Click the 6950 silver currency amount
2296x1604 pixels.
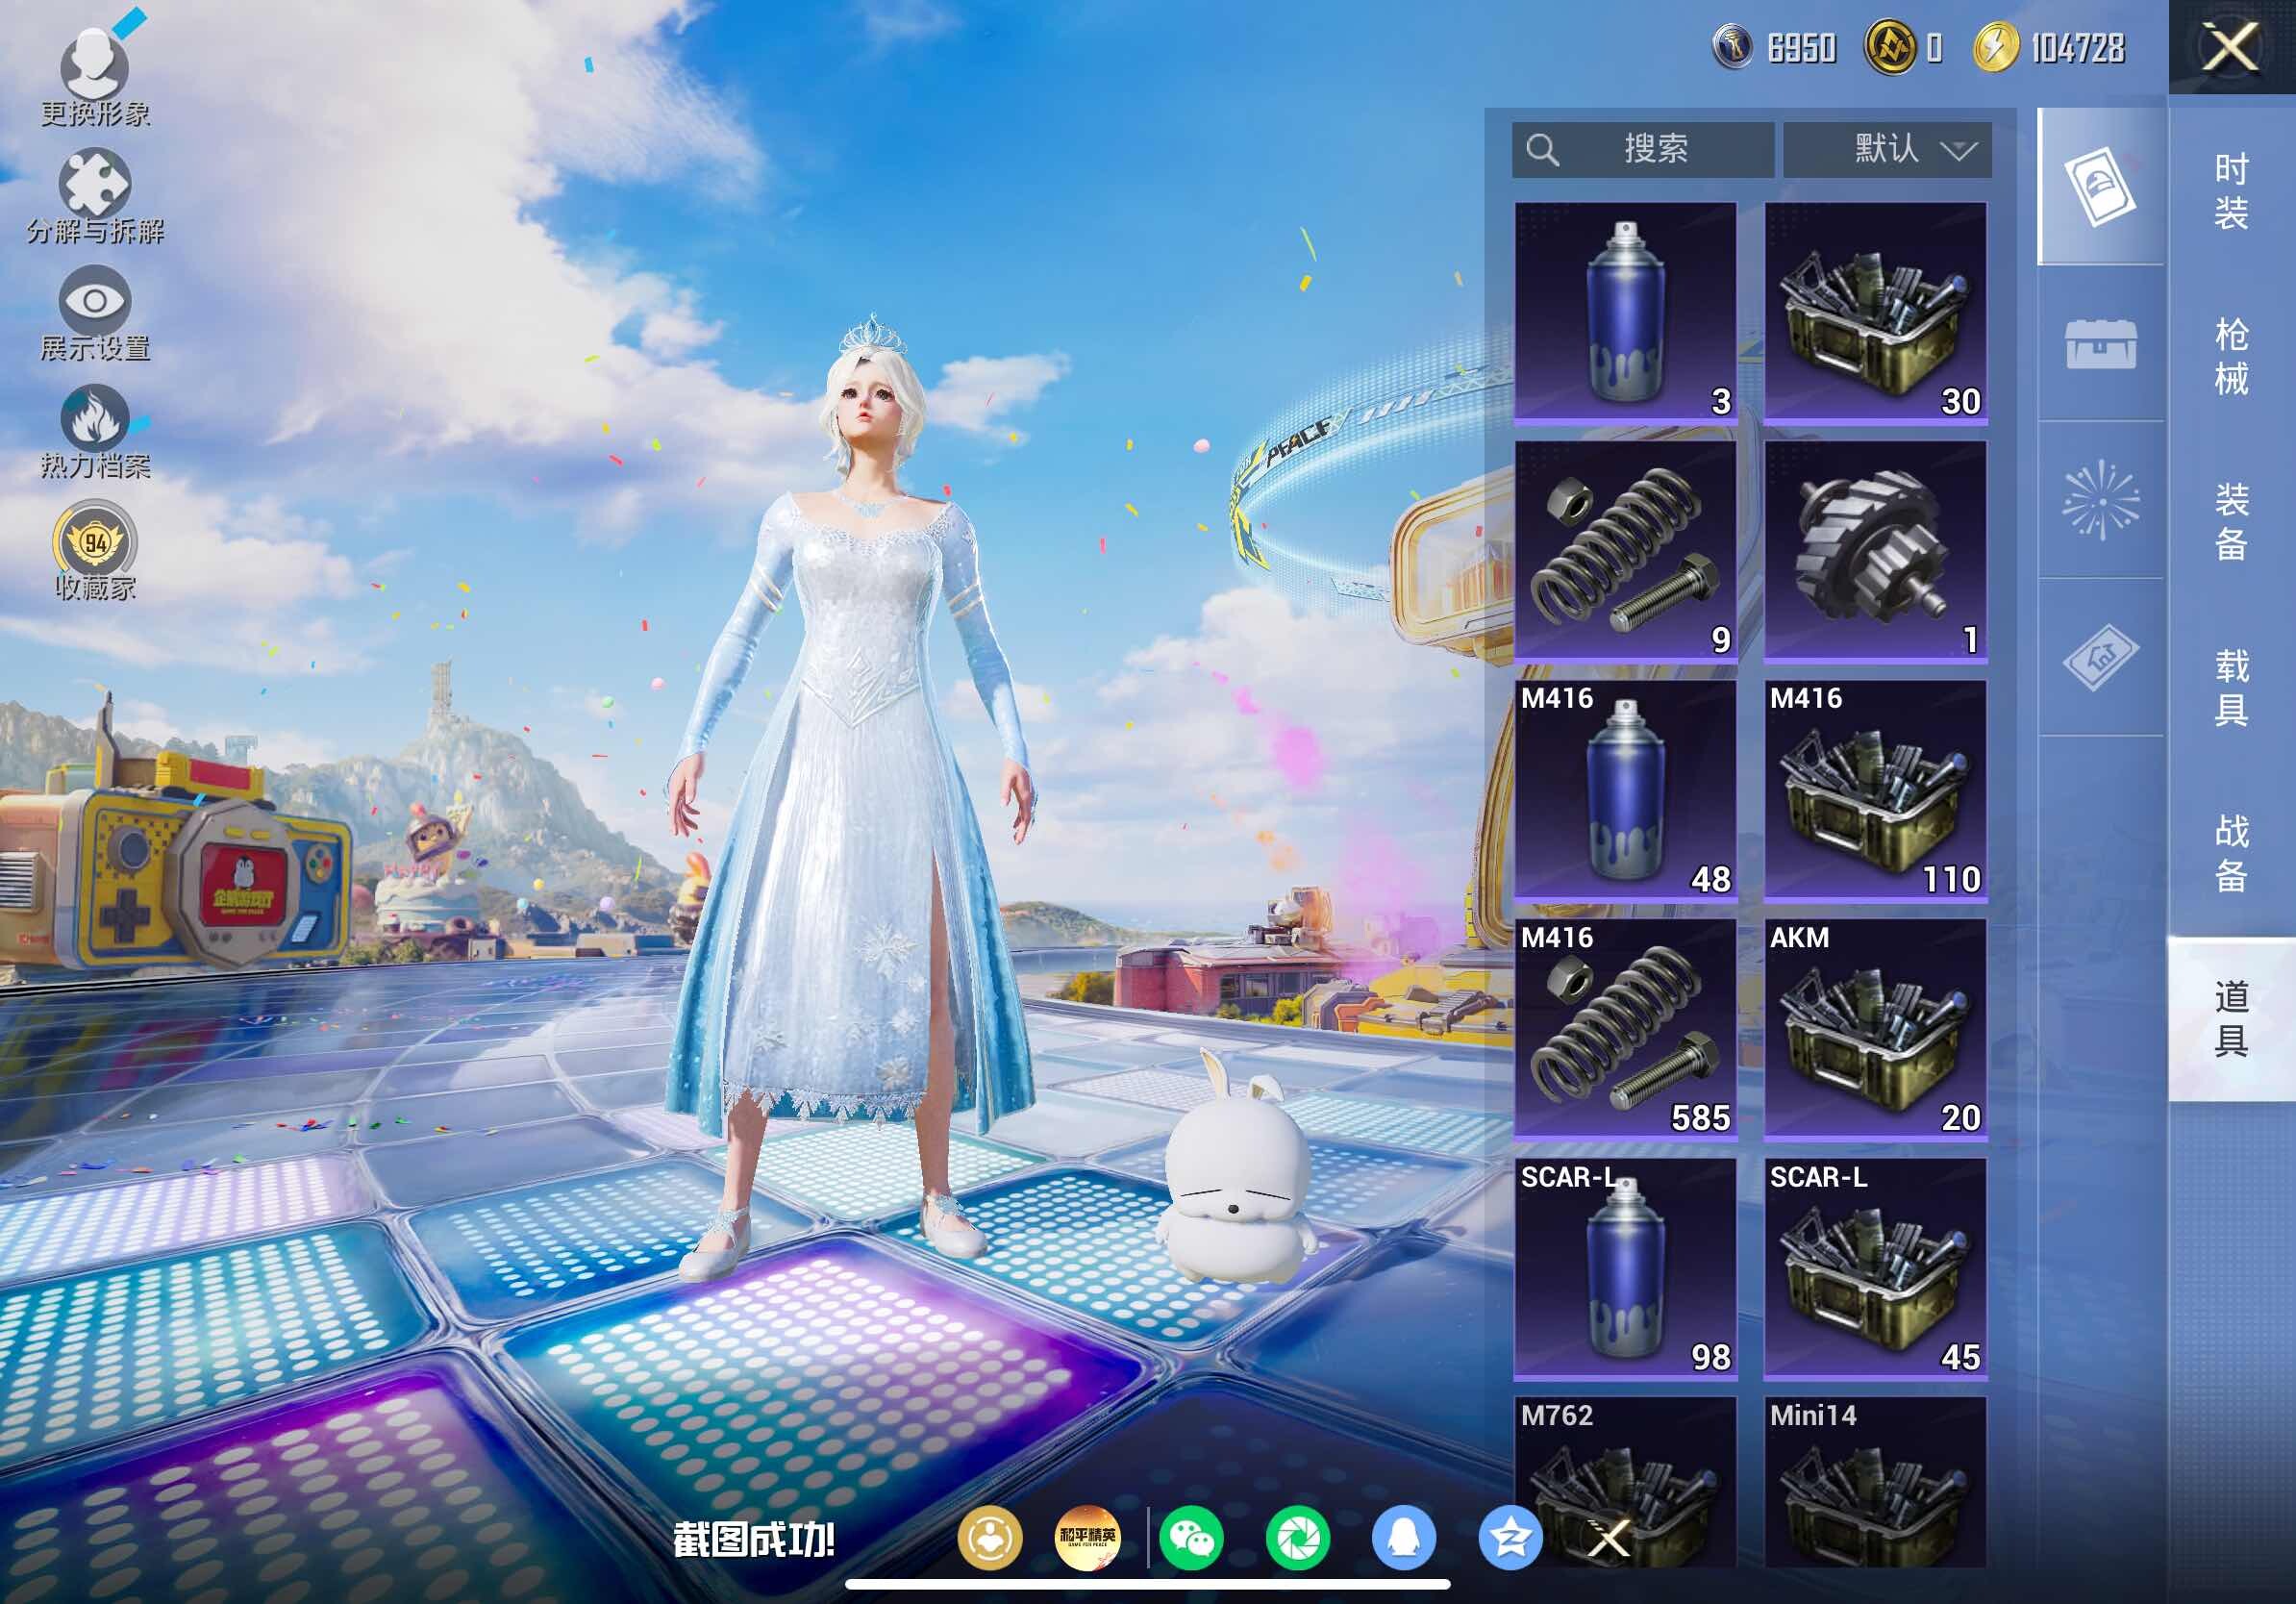1802,48
